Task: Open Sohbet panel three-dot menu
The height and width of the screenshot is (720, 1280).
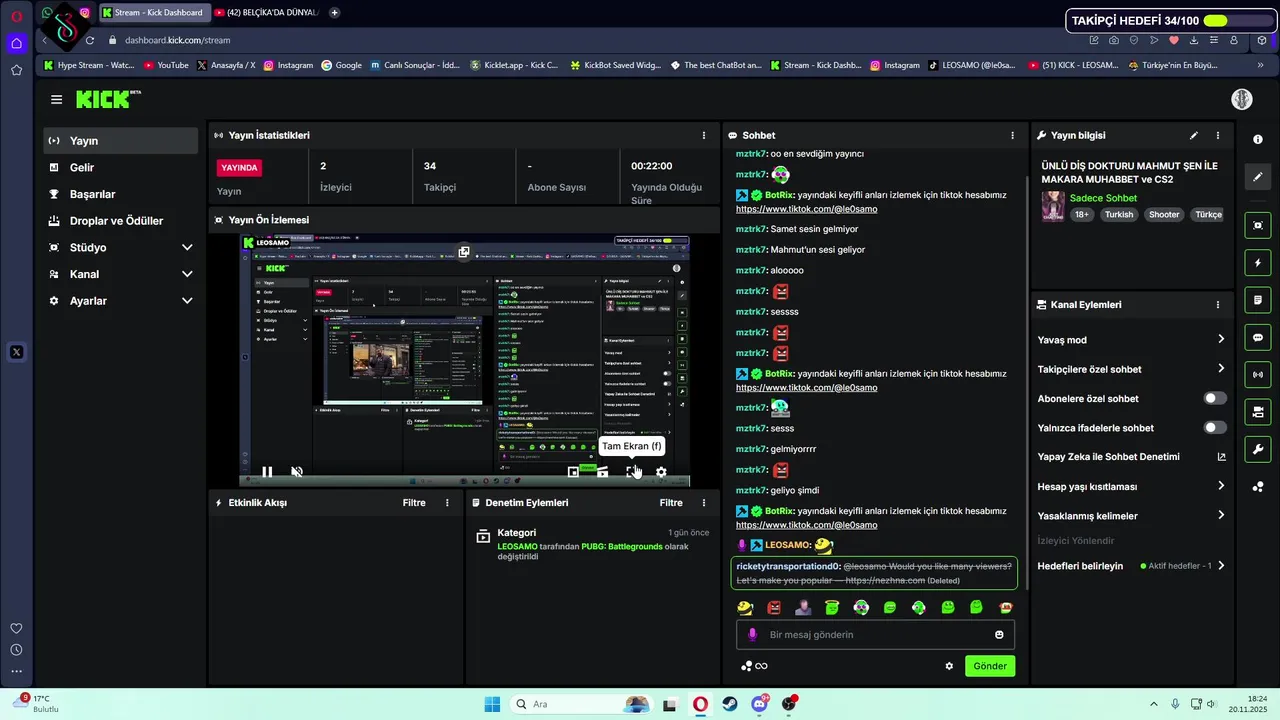Action: tap(1012, 135)
